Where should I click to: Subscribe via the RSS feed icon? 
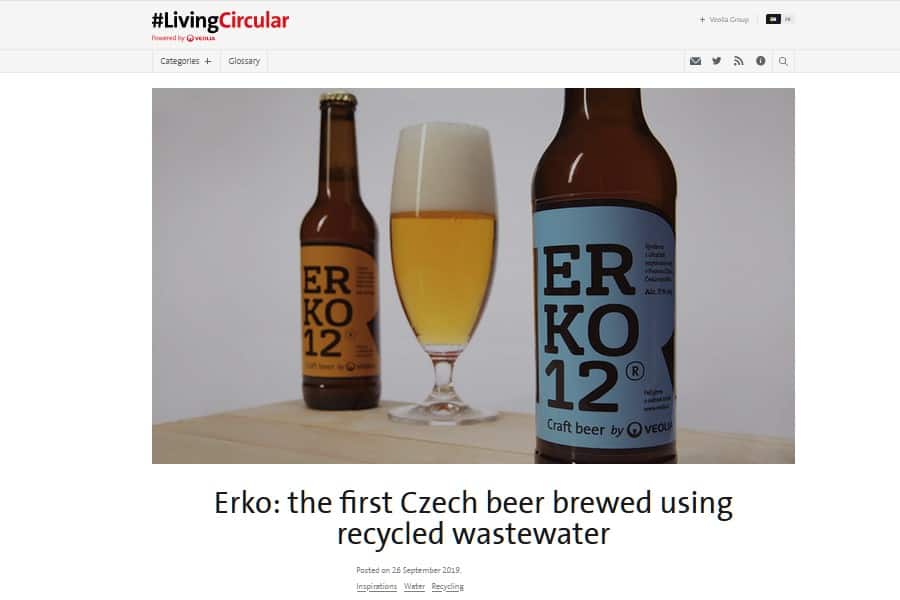click(x=739, y=61)
